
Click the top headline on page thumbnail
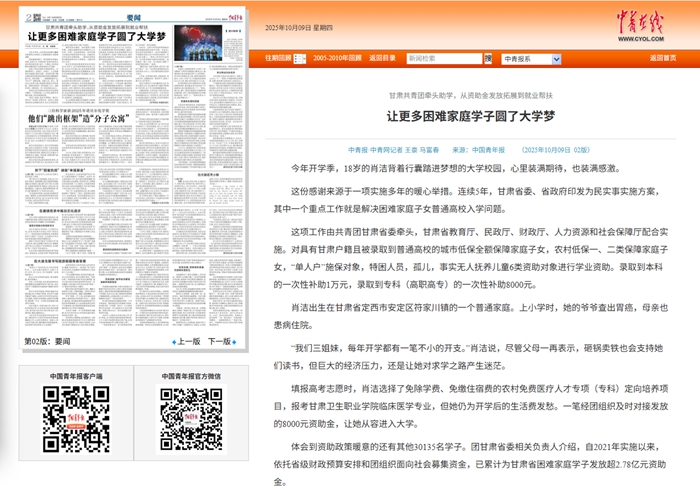coord(95,37)
